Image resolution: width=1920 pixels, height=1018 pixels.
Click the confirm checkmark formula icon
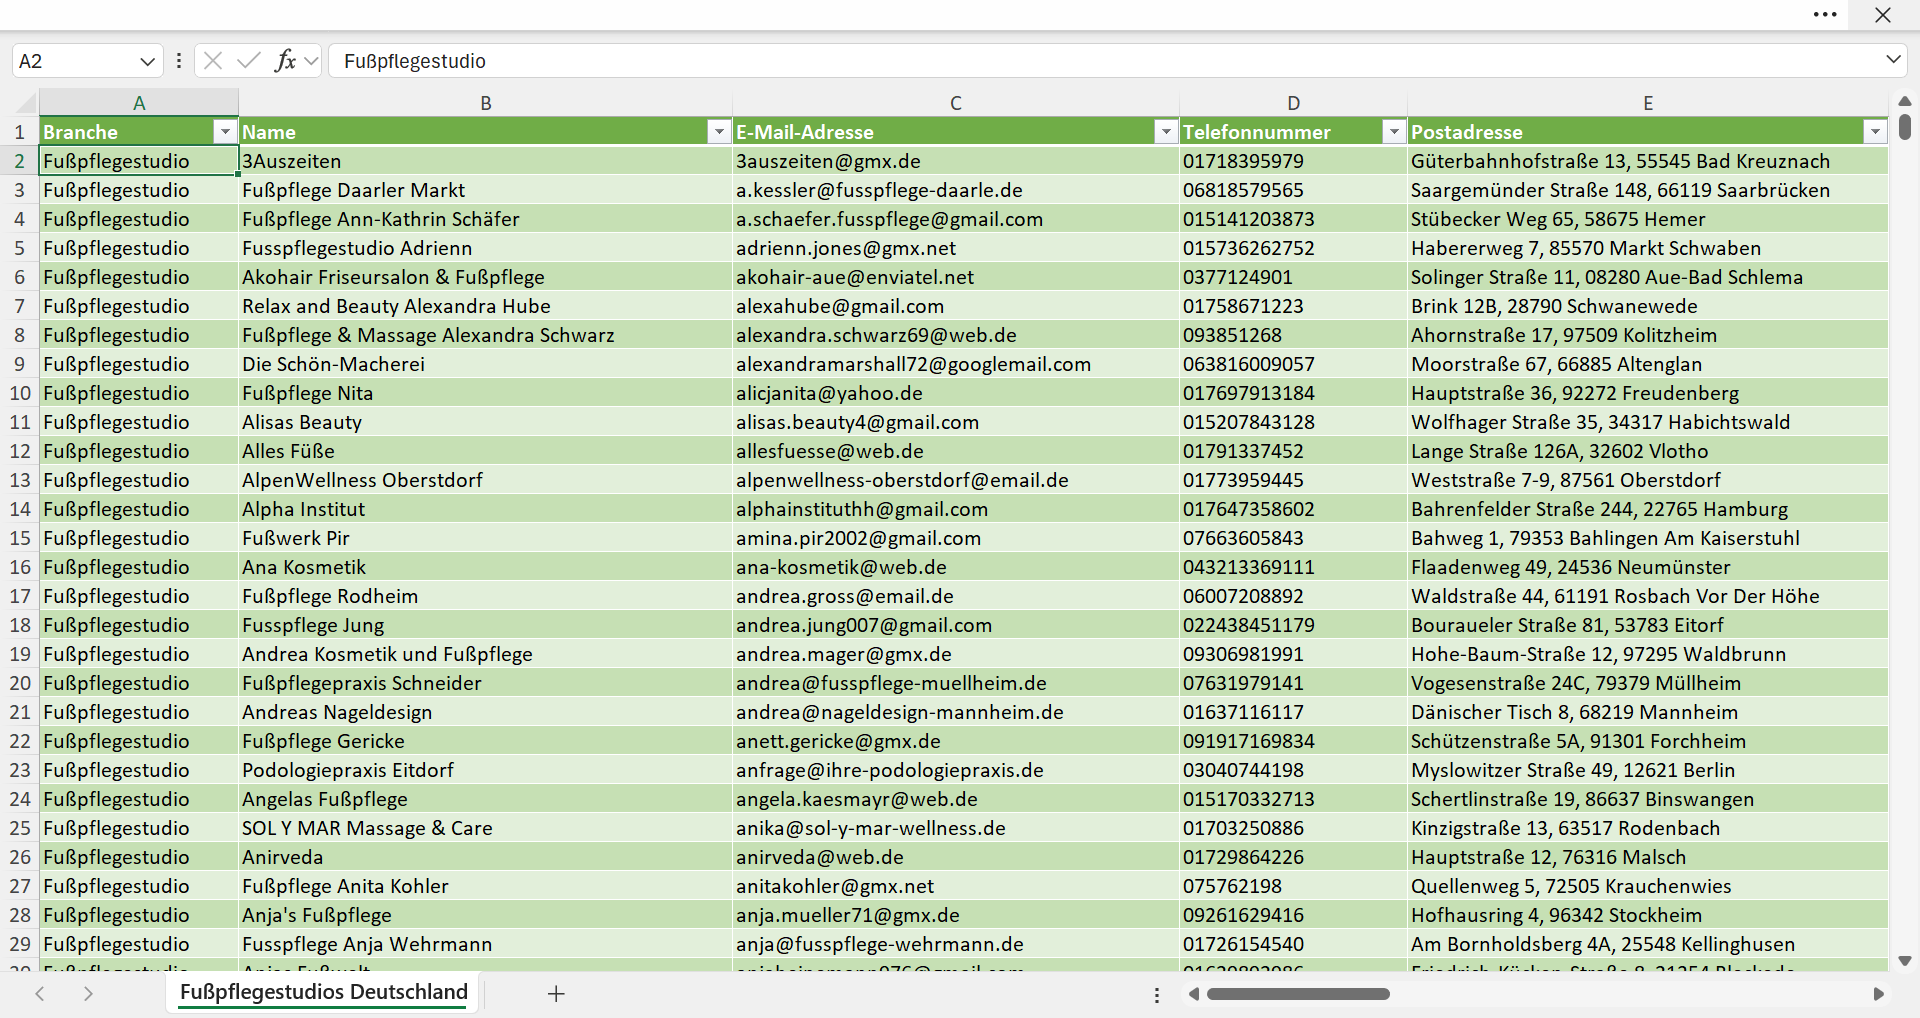(x=249, y=61)
